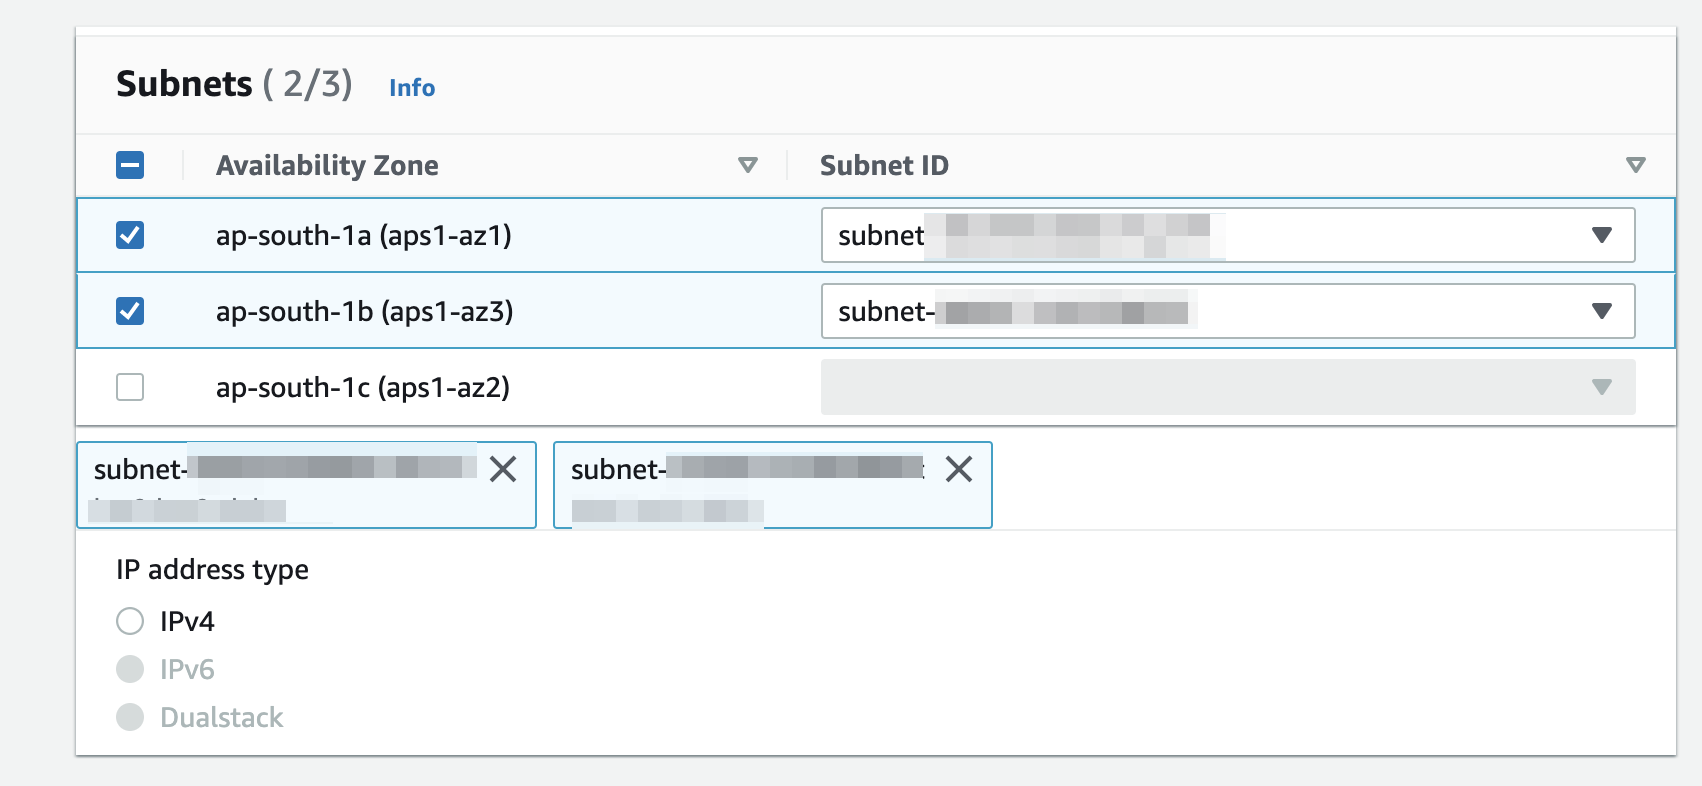Select the Dualstack radio option

[130, 717]
